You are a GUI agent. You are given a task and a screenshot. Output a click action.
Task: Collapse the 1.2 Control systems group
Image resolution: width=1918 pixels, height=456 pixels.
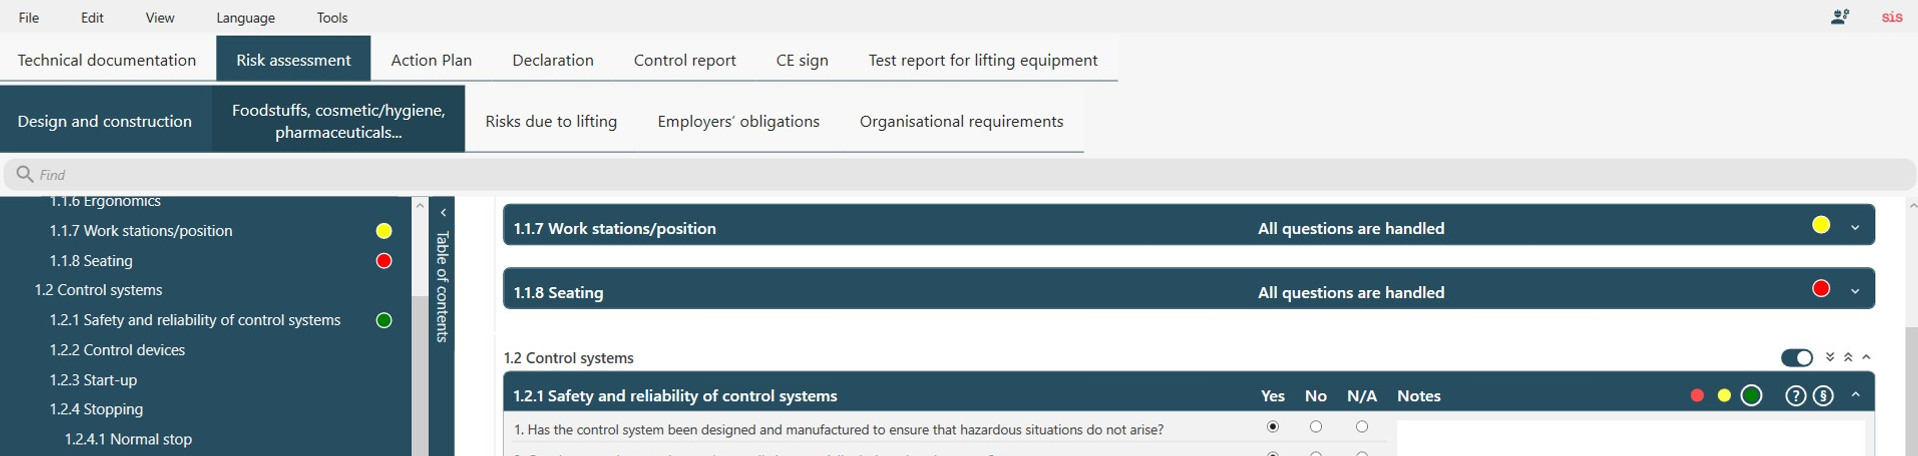1866,357
